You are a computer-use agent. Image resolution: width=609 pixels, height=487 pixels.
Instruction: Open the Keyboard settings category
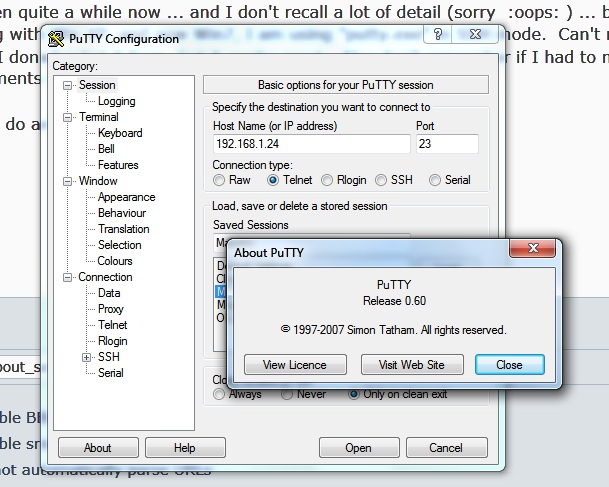(x=120, y=133)
